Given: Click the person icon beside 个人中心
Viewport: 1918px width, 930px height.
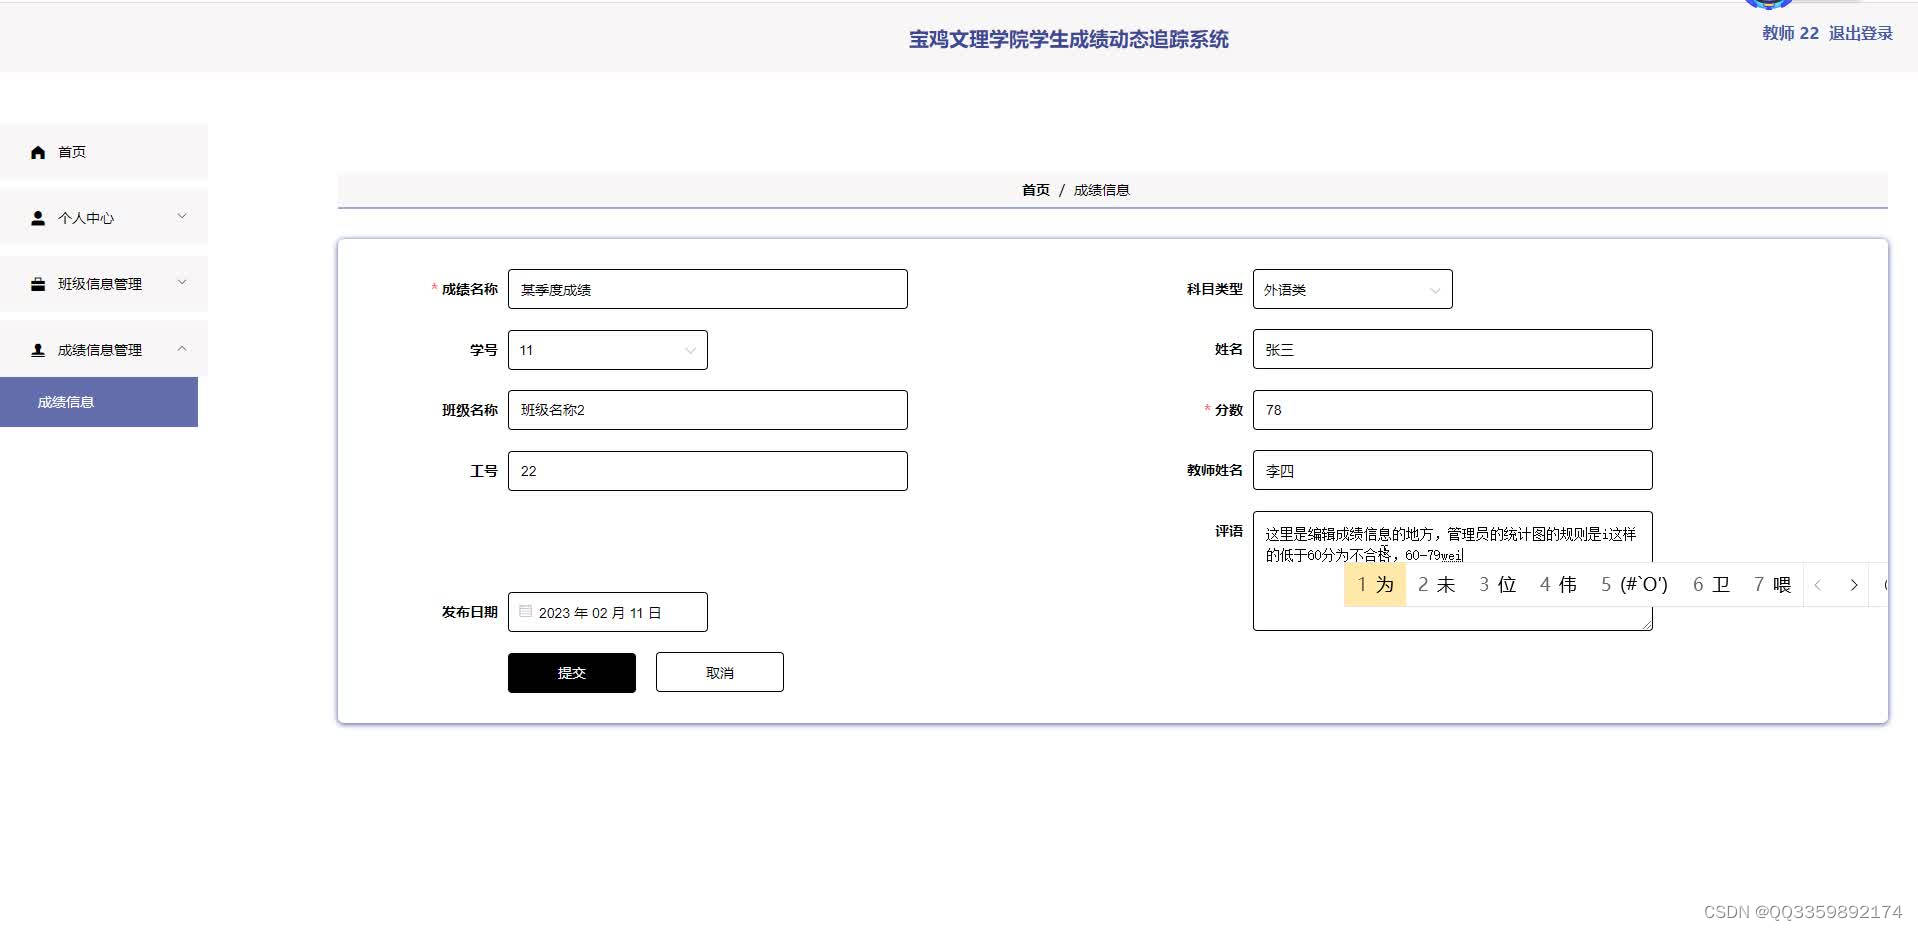Looking at the screenshot, I should point(38,218).
